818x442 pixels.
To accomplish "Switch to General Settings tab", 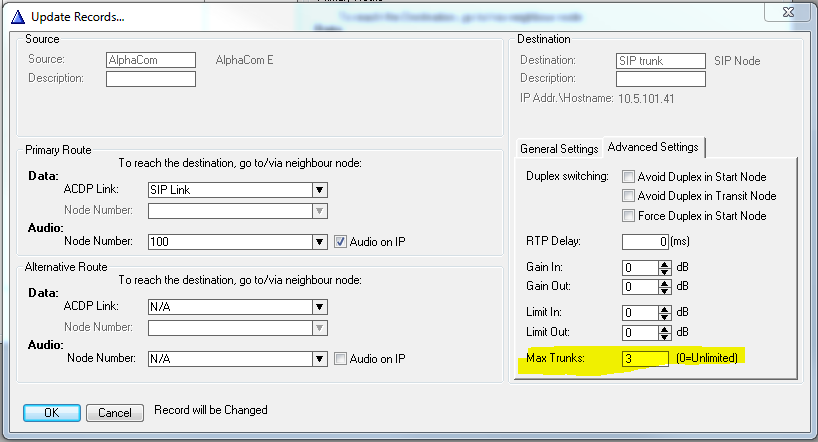I will click(559, 149).
